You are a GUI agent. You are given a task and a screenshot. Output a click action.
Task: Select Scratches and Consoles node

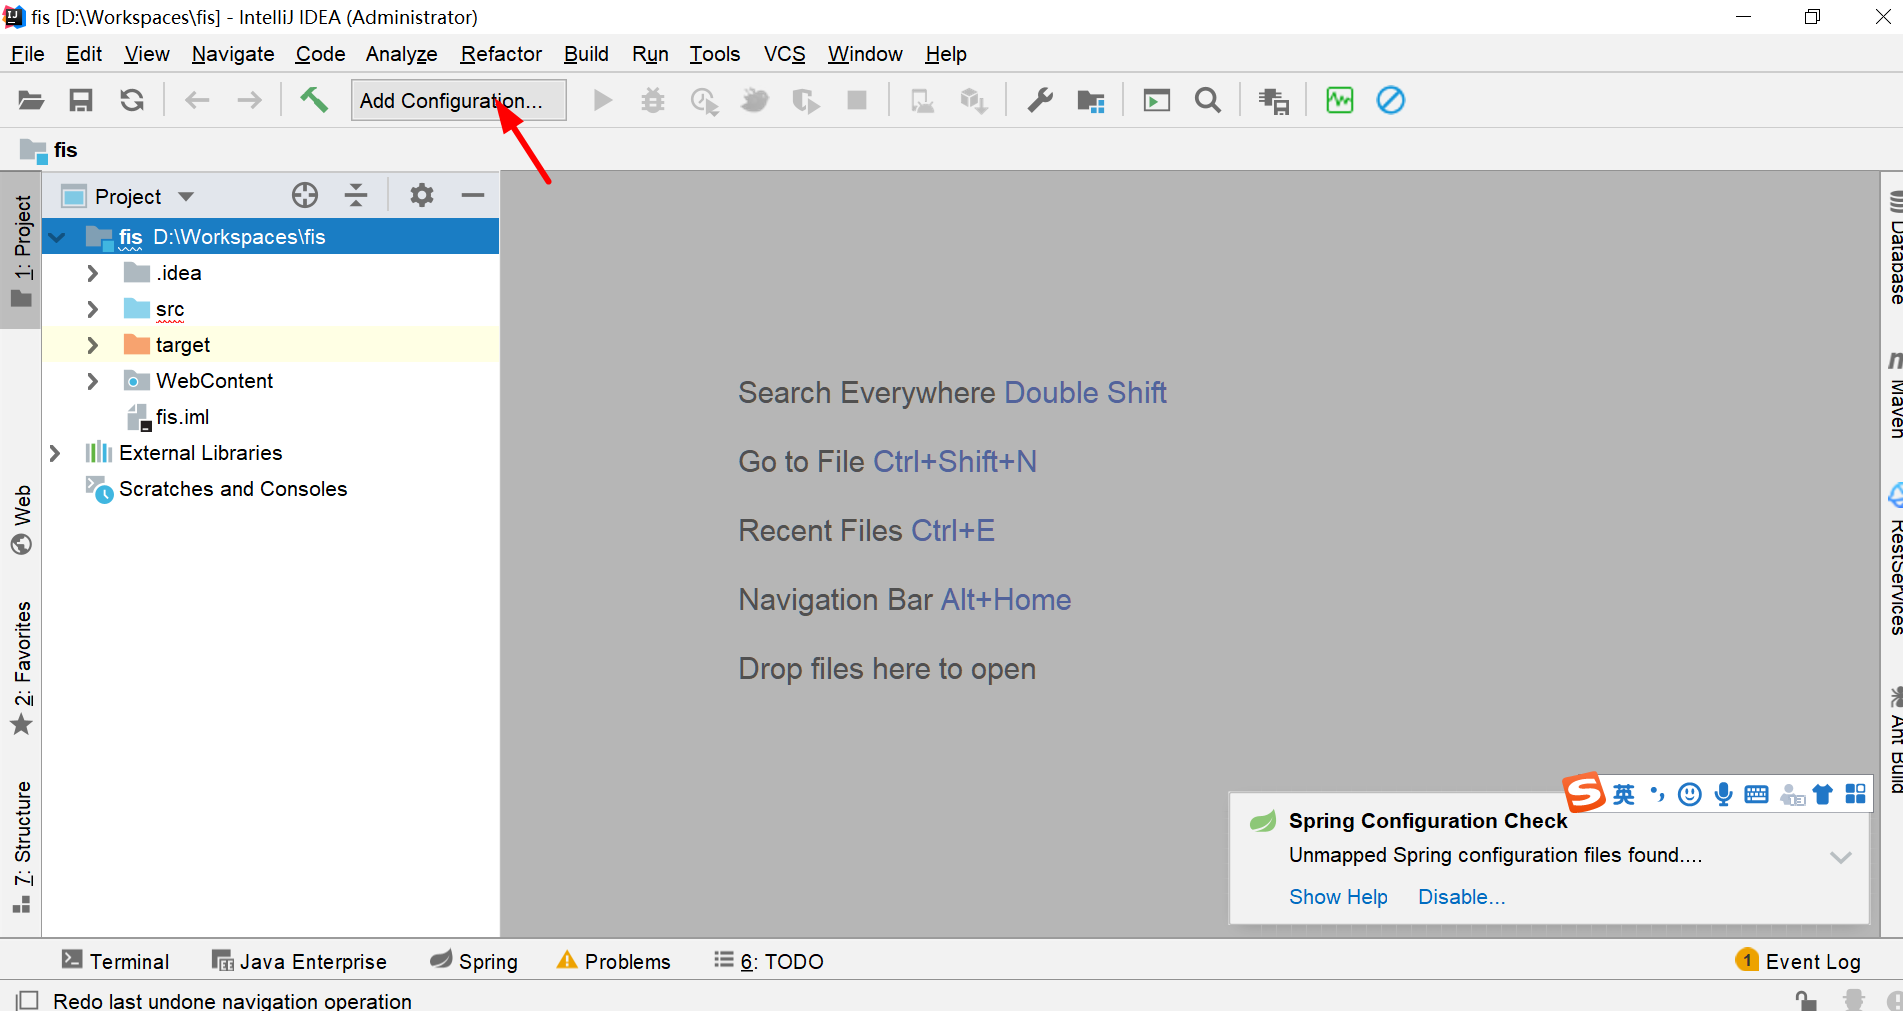233,489
